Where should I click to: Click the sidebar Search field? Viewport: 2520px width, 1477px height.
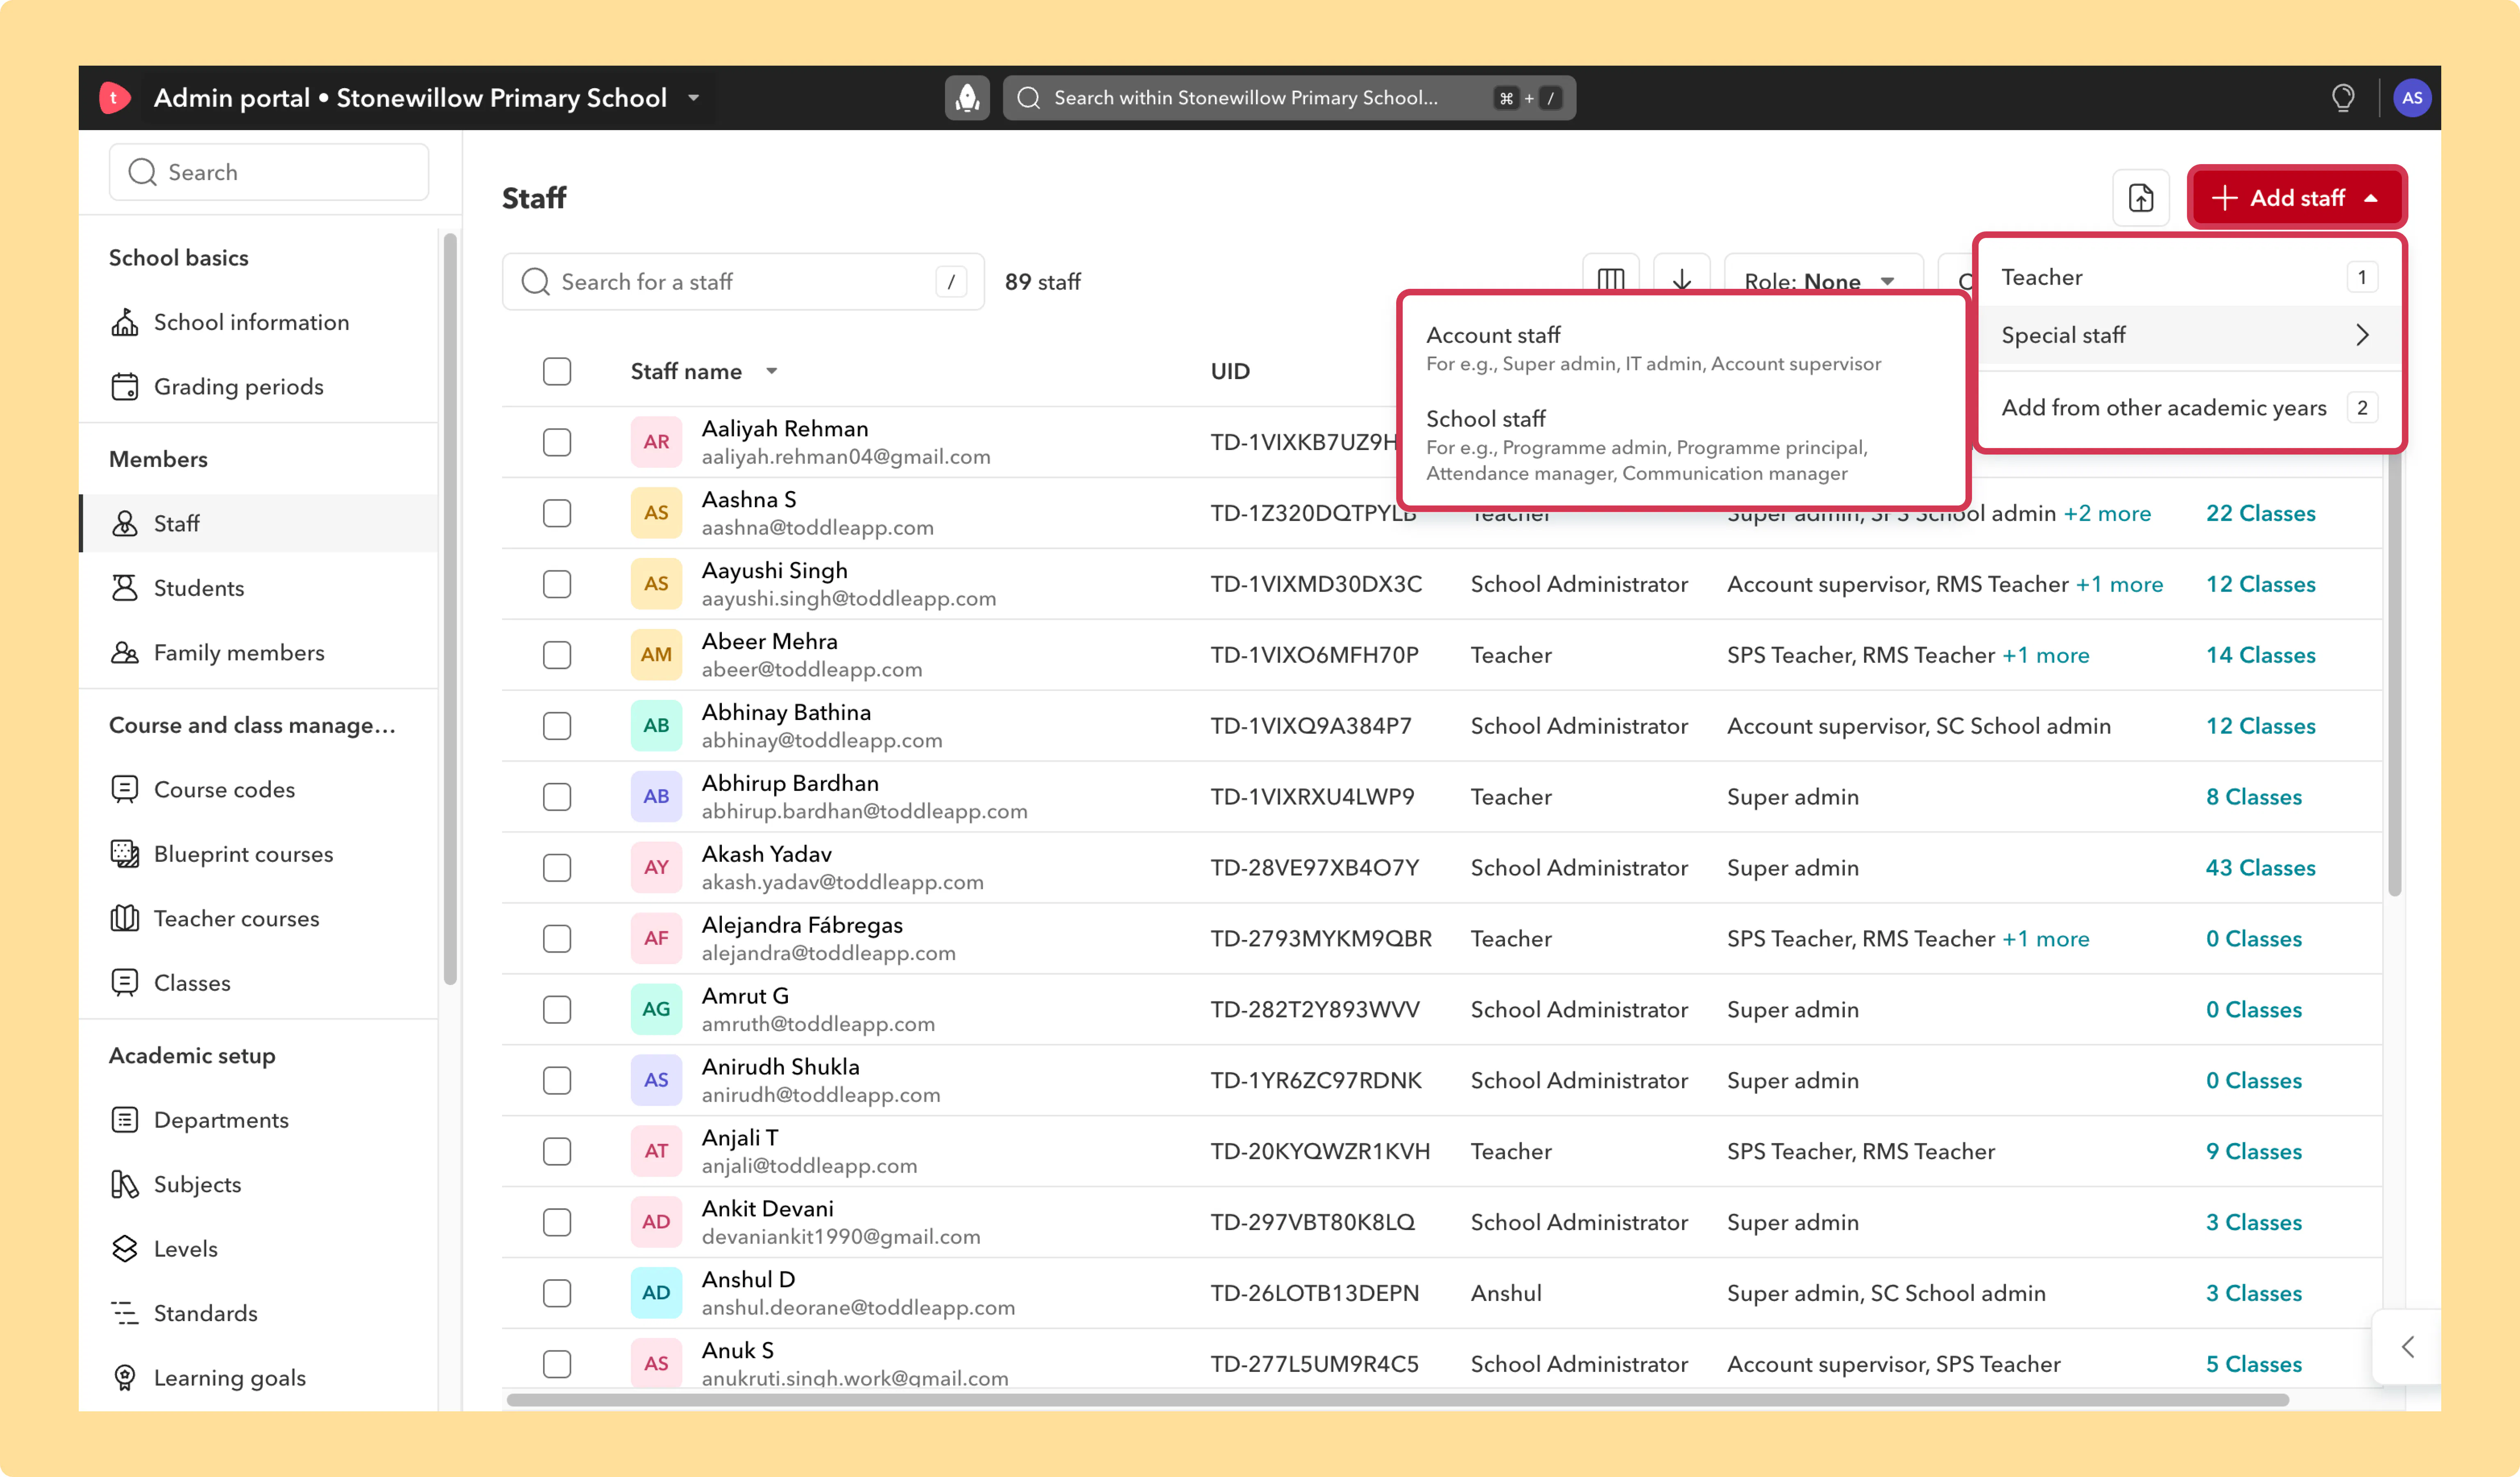tap(269, 172)
